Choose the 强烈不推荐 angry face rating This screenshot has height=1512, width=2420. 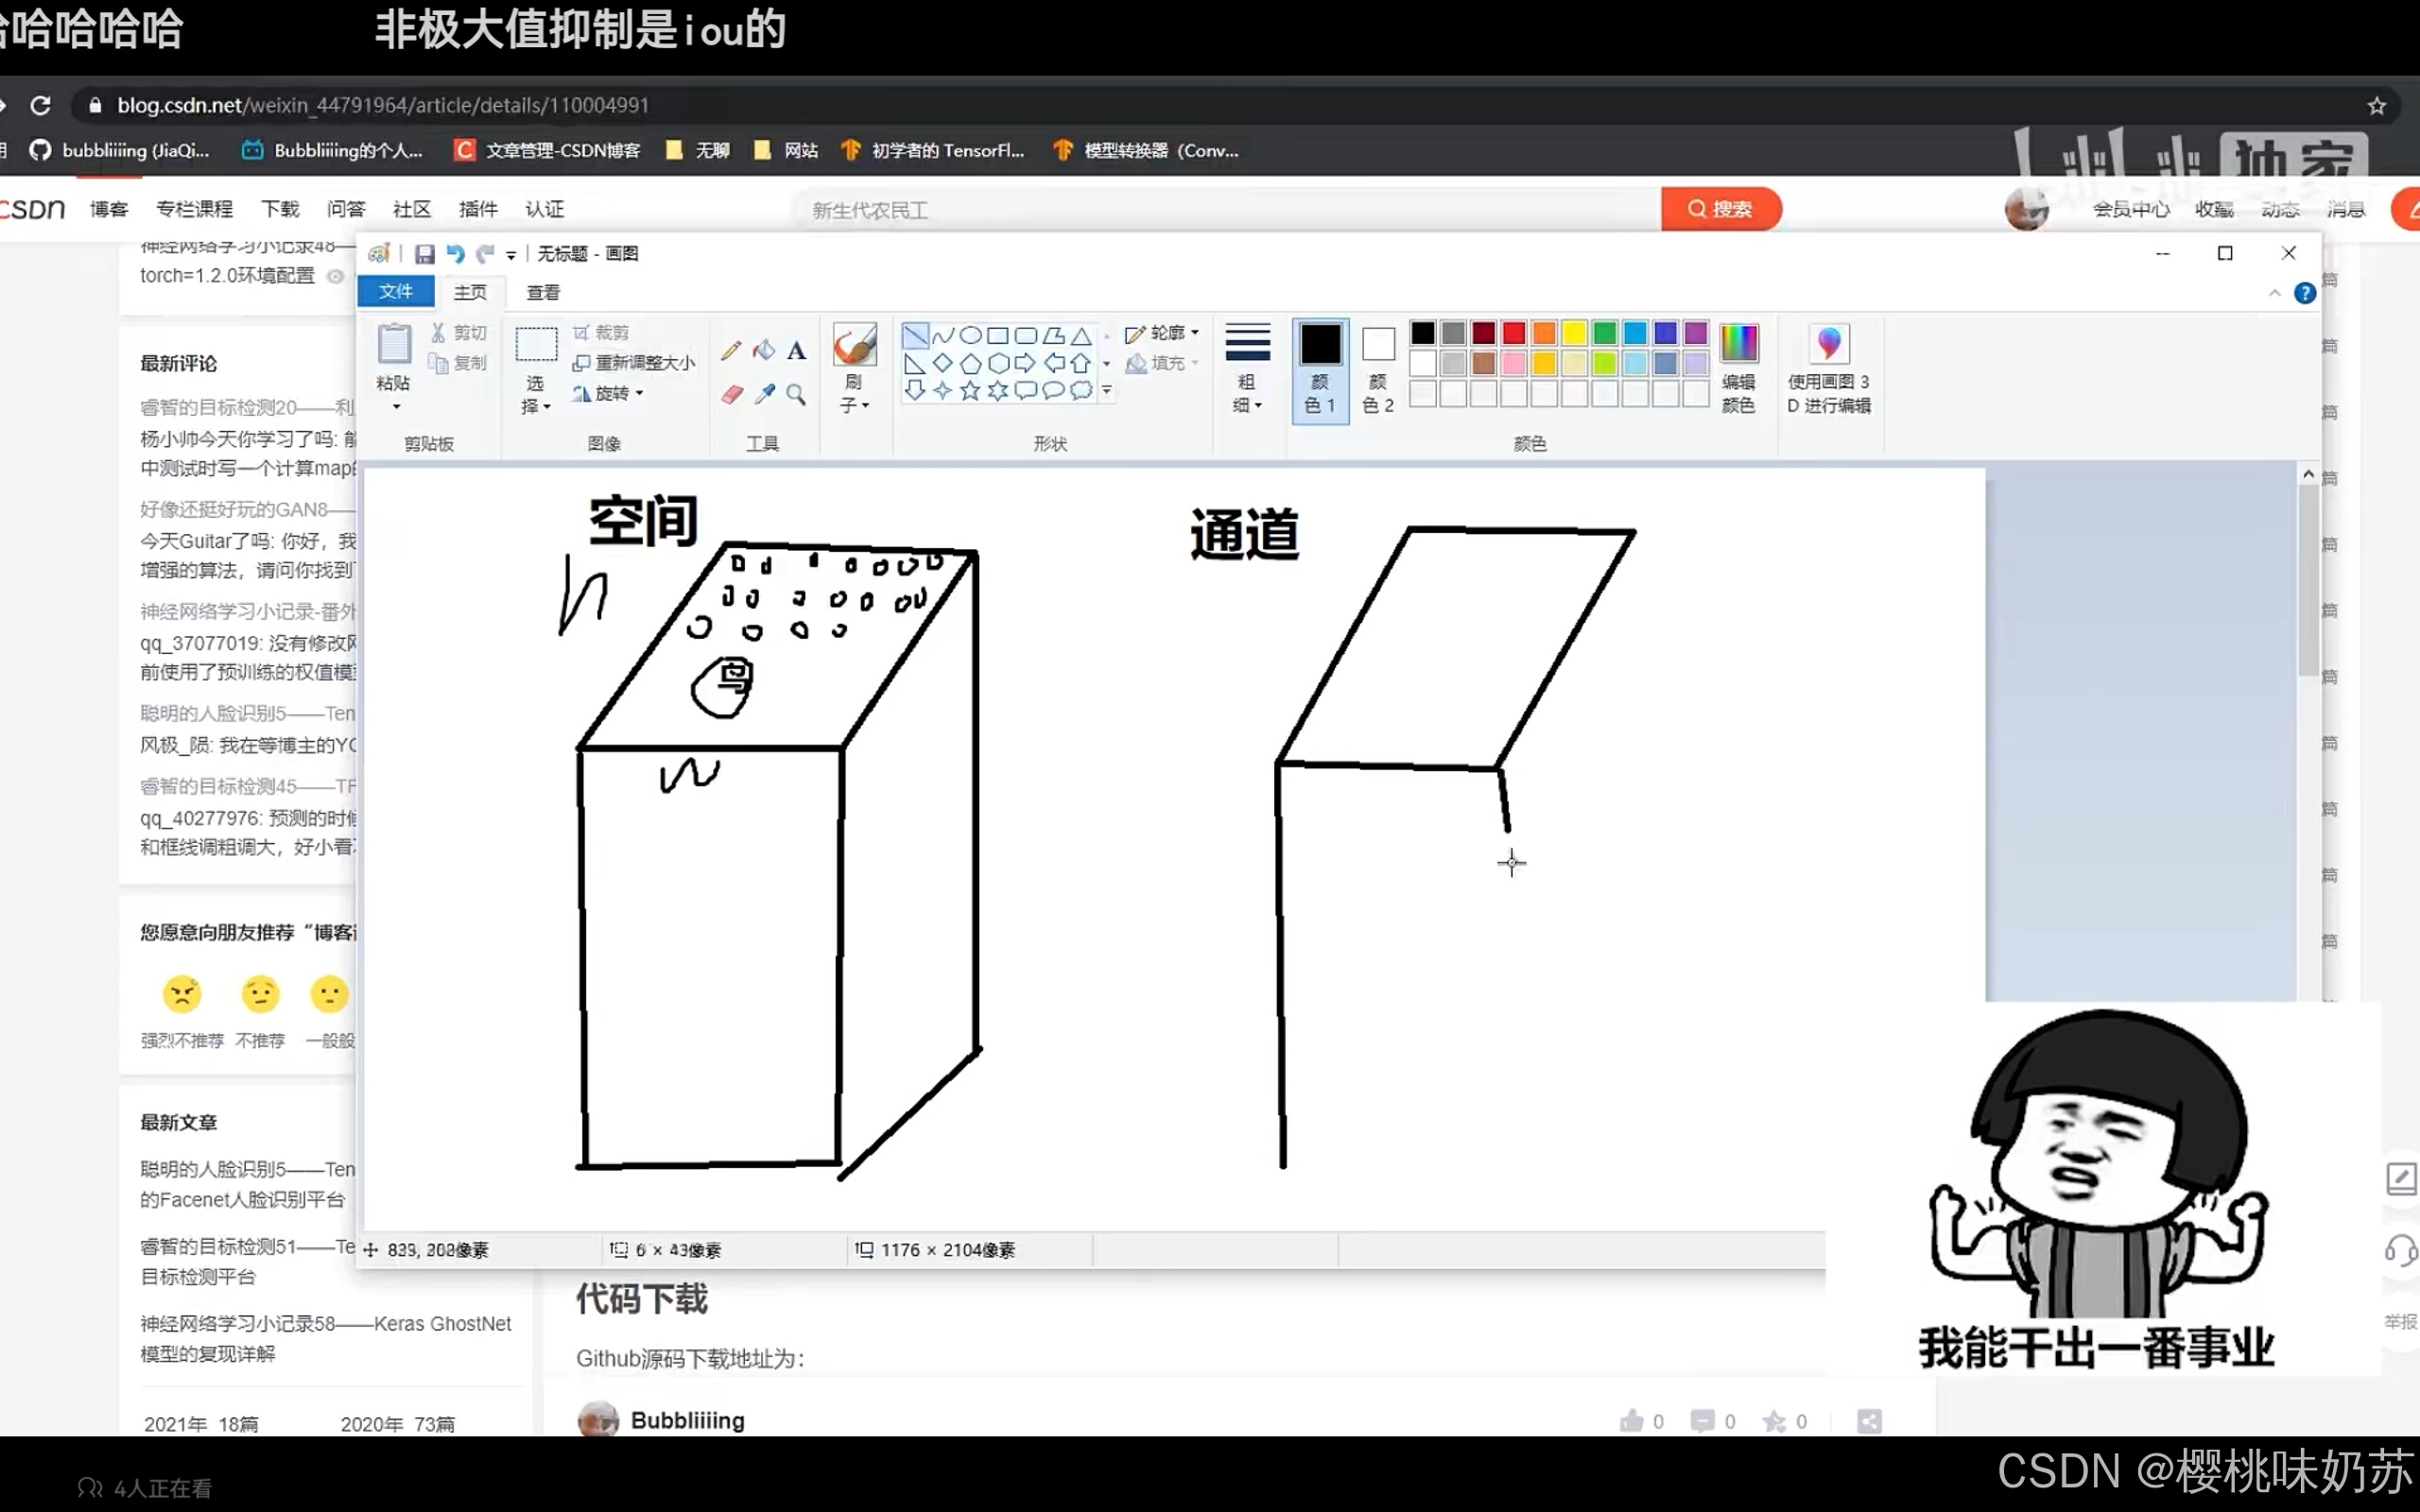(x=182, y=994)
